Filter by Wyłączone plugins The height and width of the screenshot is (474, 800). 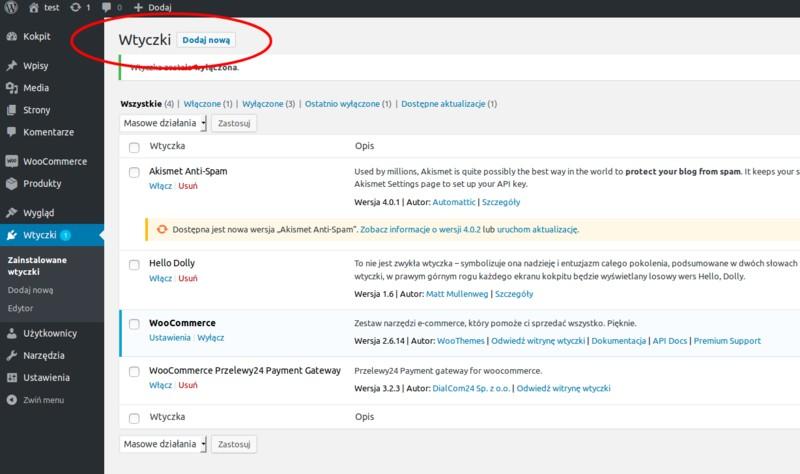pyautogui.click(x=262, y=104)
